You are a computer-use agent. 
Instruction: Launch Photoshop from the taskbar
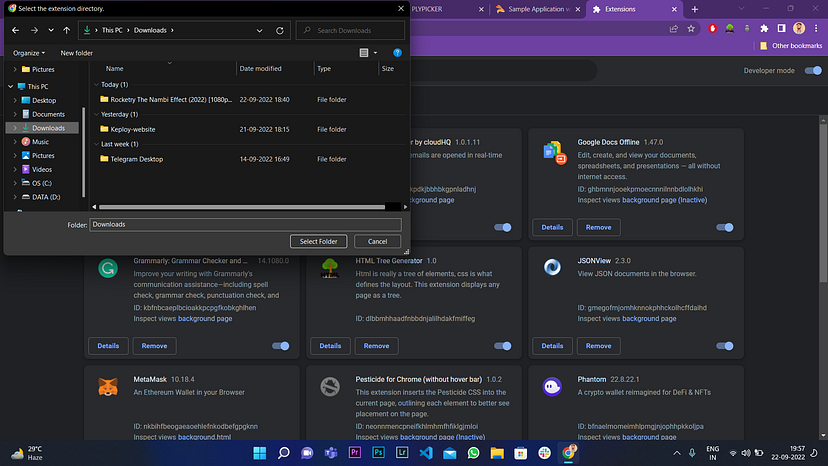point(379,453)
